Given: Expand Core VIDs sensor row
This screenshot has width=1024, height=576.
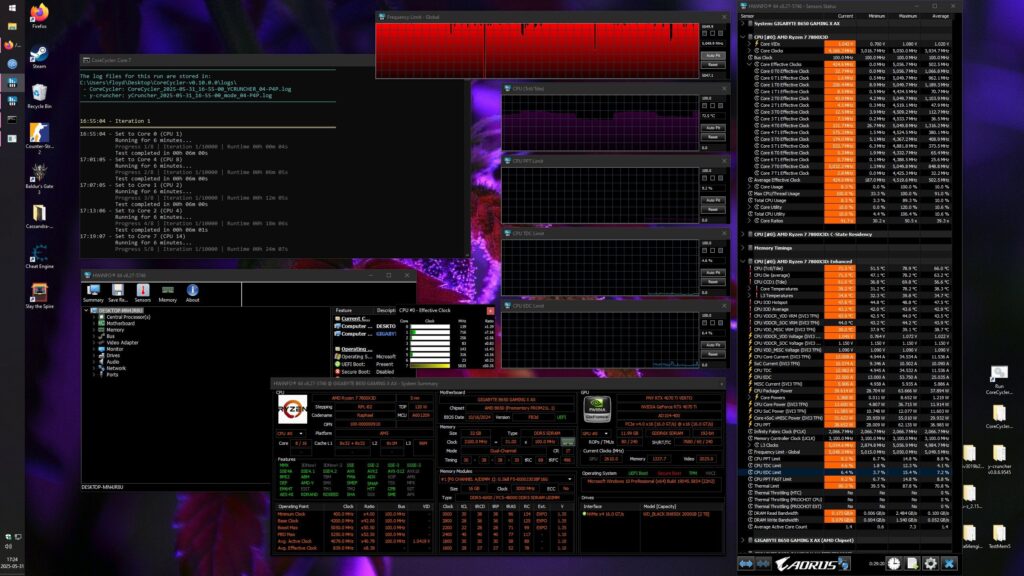Looking at the screenshot, I should pyautogui.click(x=750, y=44).
